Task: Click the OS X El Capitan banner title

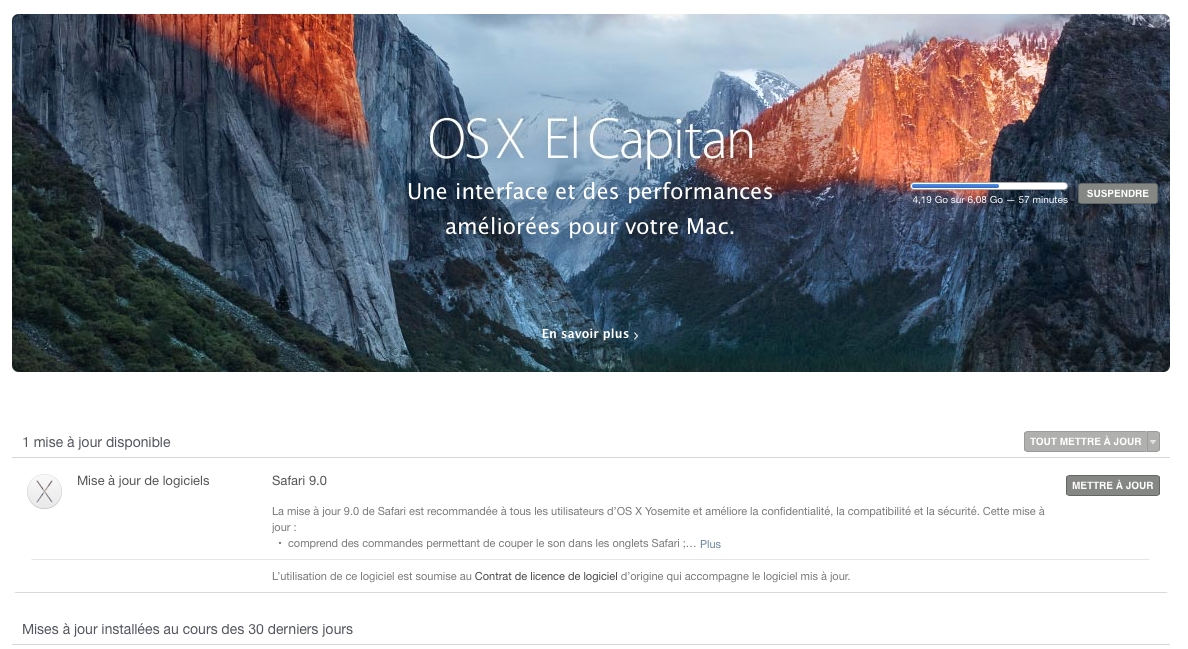Action: [x=591, y=139]
